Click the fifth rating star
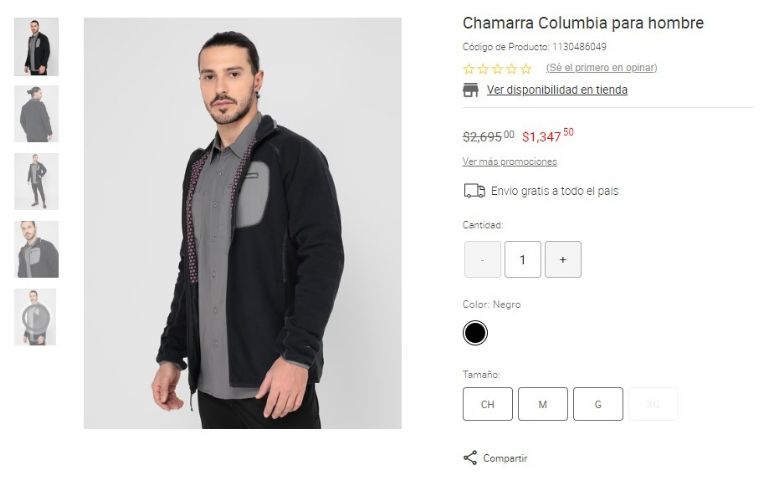The image size is (768, 480). 526,69
